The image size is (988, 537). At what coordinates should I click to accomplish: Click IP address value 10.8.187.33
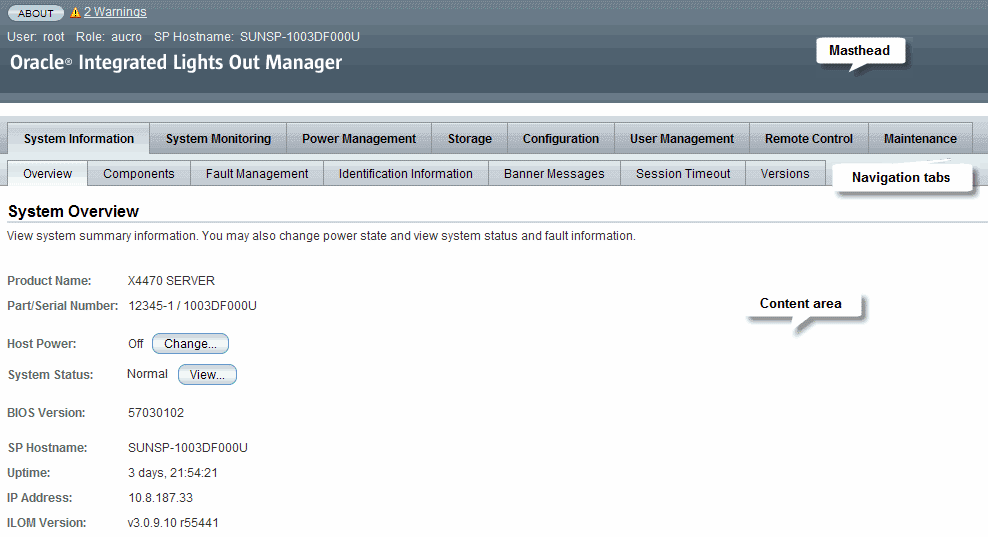click(x=161, y=498)
